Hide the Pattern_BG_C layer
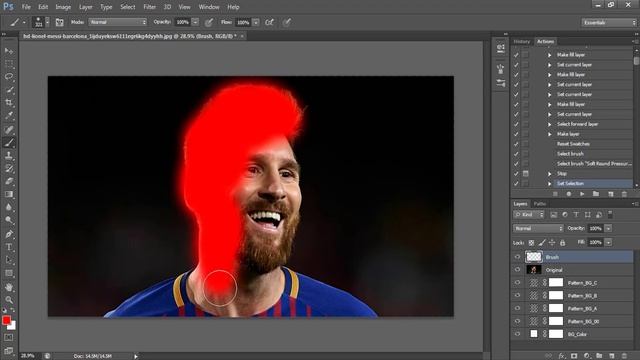Viewport: 640px width, 360px height. pyautogui.click(x=518, y=282)
